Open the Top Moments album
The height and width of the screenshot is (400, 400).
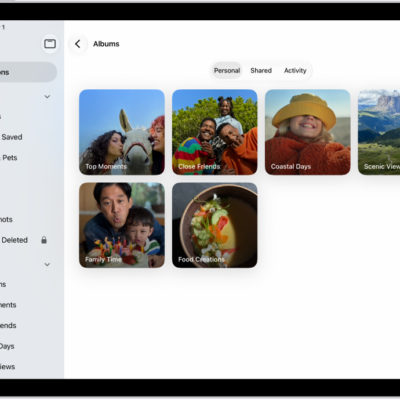(x=122, y=132)
